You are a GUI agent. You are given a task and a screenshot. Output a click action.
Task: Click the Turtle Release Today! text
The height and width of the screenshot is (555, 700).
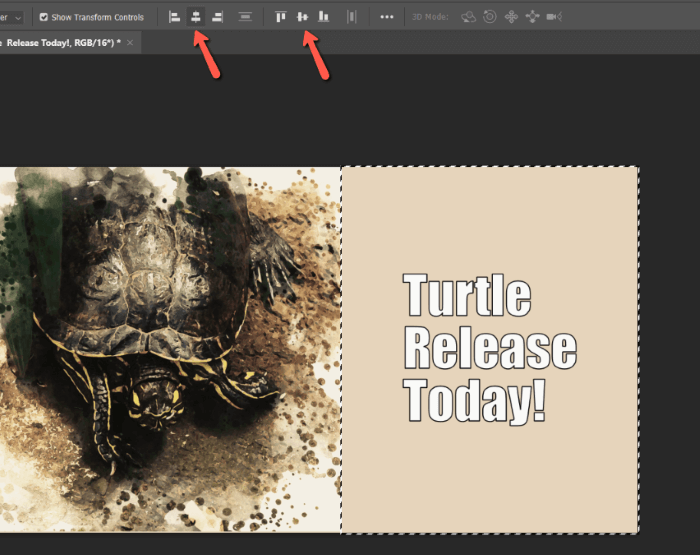(x=488, y=348)
